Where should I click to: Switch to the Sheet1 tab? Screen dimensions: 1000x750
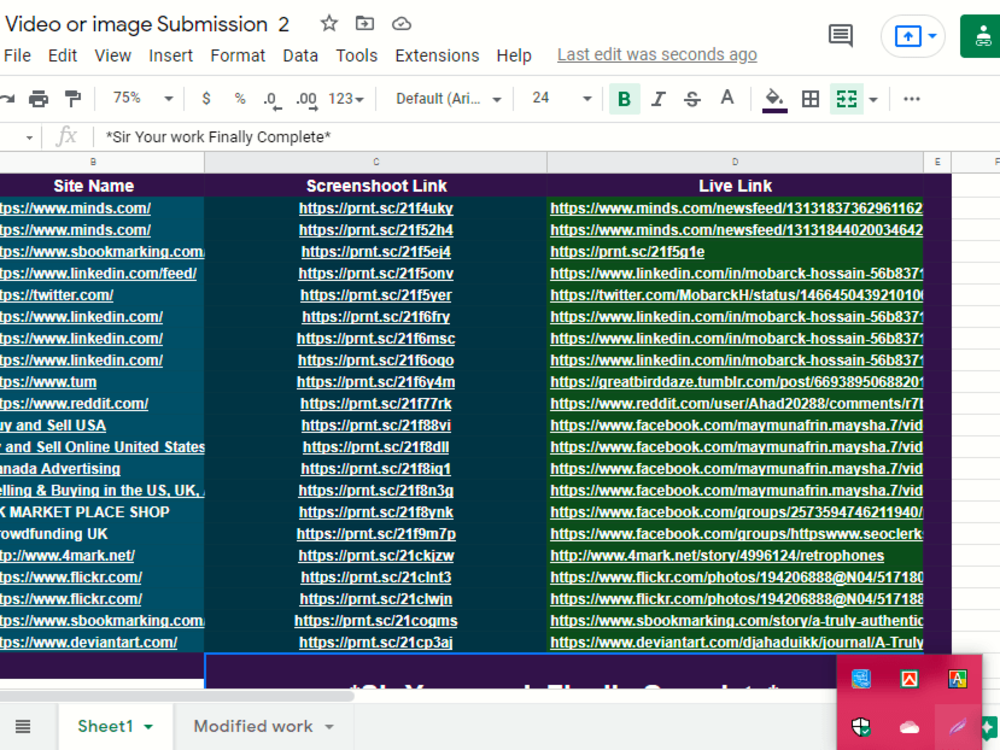coord(105,726)
